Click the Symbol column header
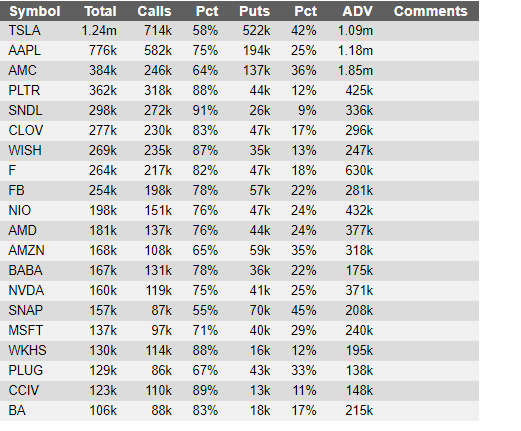This screenshot has width=521, height=431. [35, 11]
